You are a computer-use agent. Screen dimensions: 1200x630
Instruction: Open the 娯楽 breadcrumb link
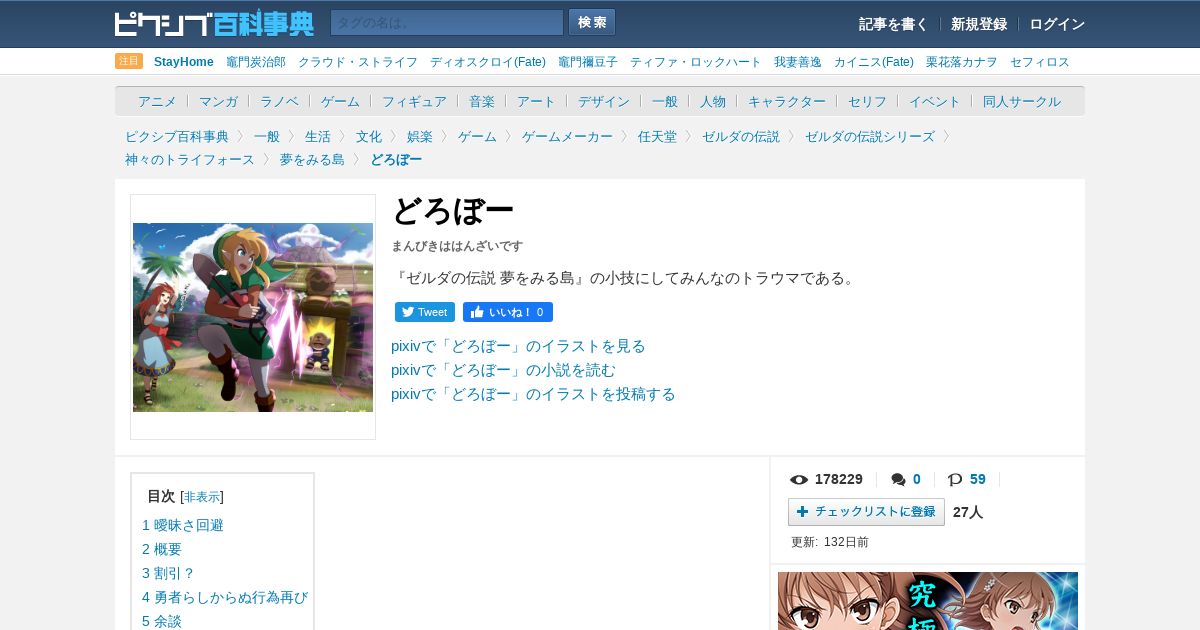click(420, 136)
